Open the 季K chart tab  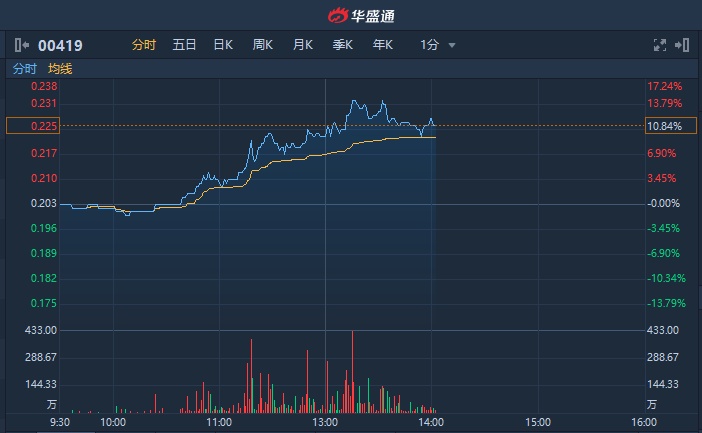343,45
